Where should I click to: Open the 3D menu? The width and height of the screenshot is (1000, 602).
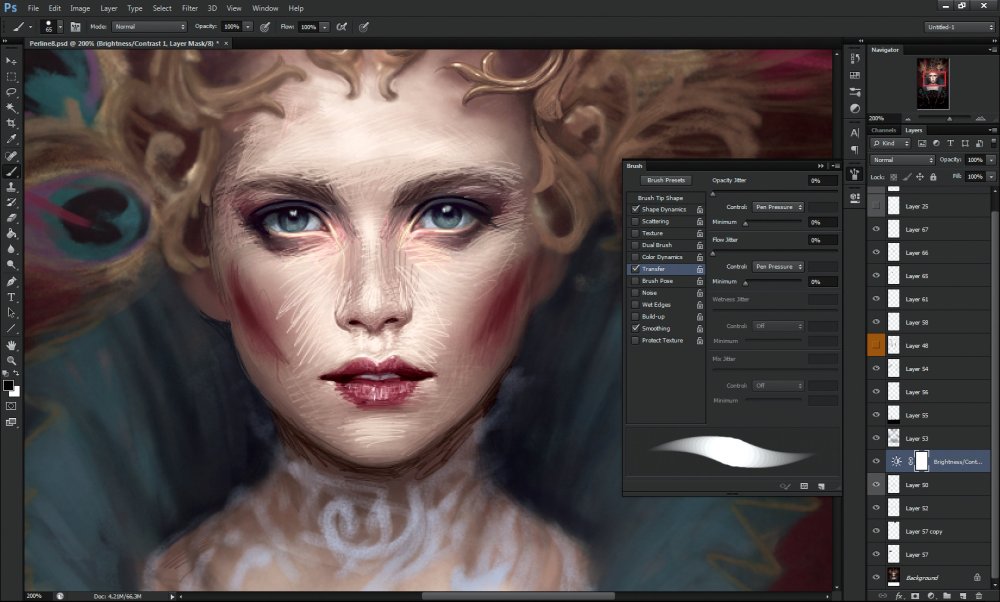(x=212, y=8)
